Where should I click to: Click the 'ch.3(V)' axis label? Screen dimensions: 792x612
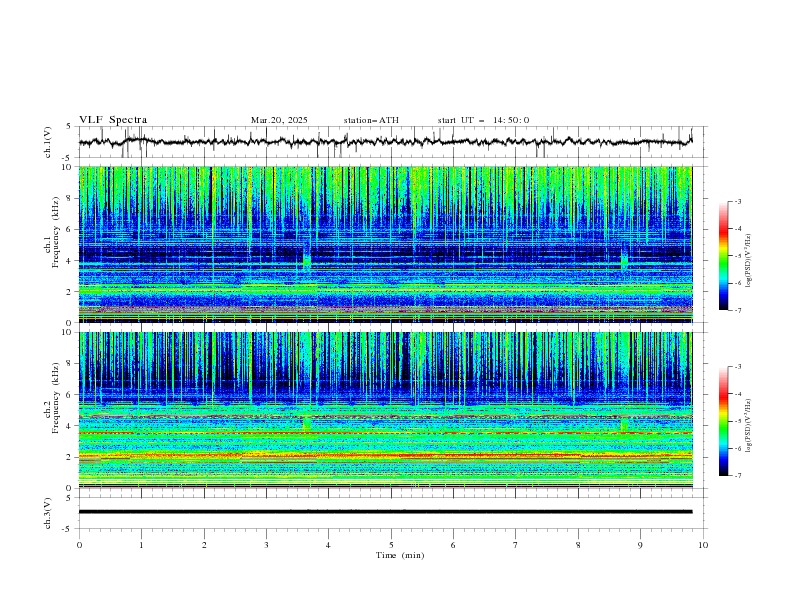pos(48,513)
